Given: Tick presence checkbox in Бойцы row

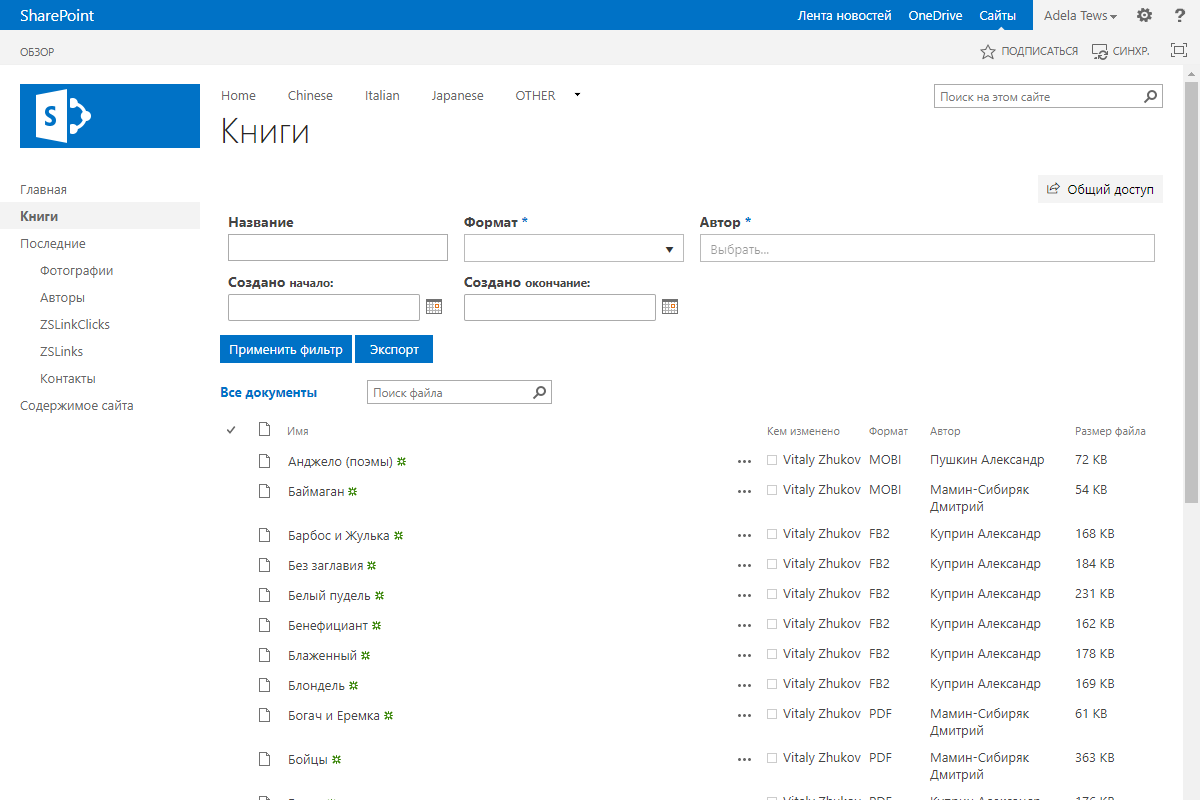Looking at the screenshot, I should (772, 758).
